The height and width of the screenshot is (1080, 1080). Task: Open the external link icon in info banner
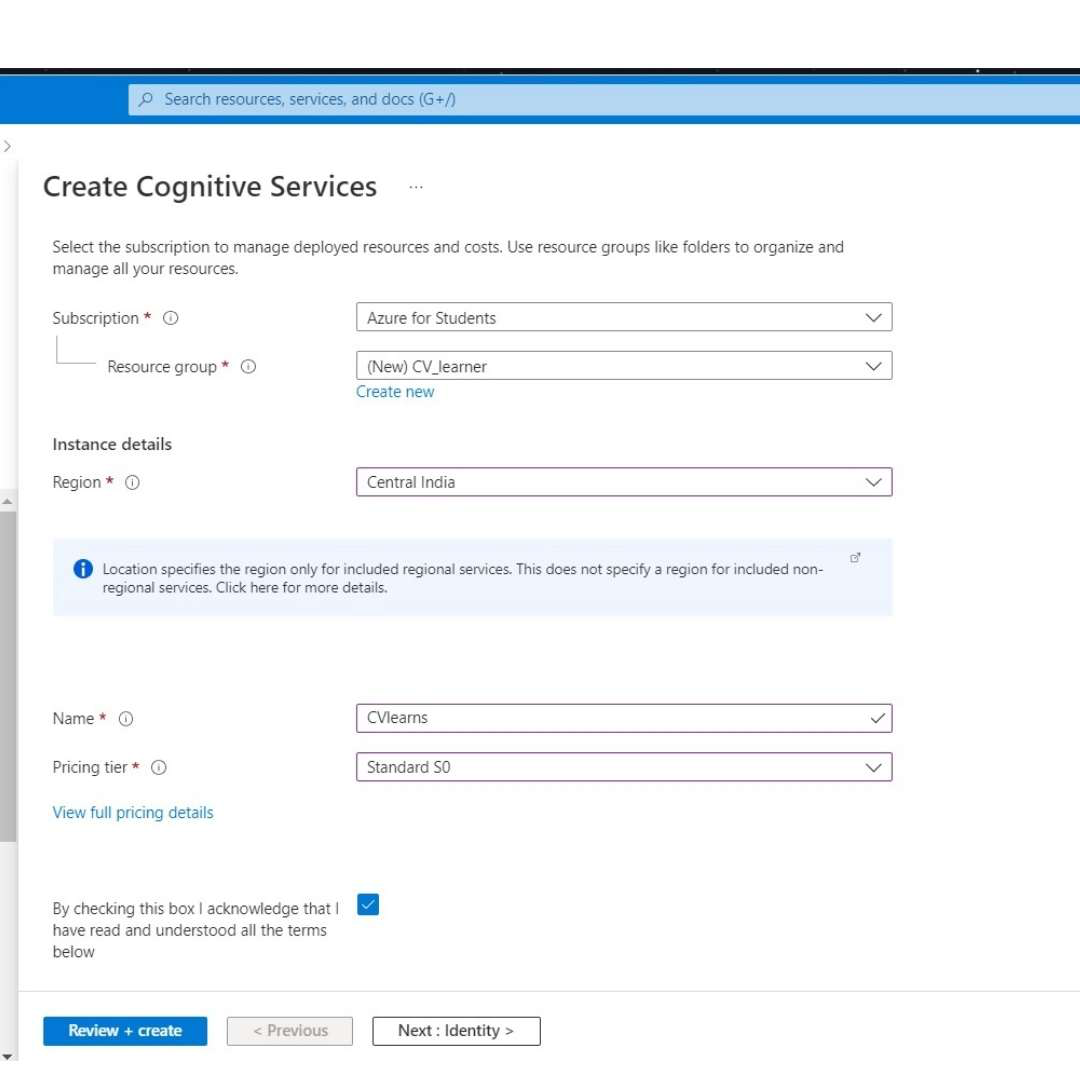pos(855,558)
